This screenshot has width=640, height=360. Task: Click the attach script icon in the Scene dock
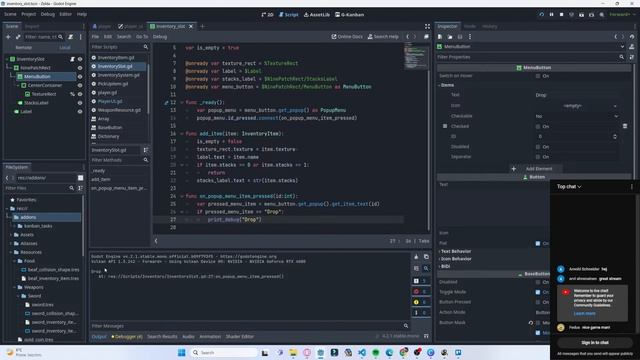click(x=71, y=37)
